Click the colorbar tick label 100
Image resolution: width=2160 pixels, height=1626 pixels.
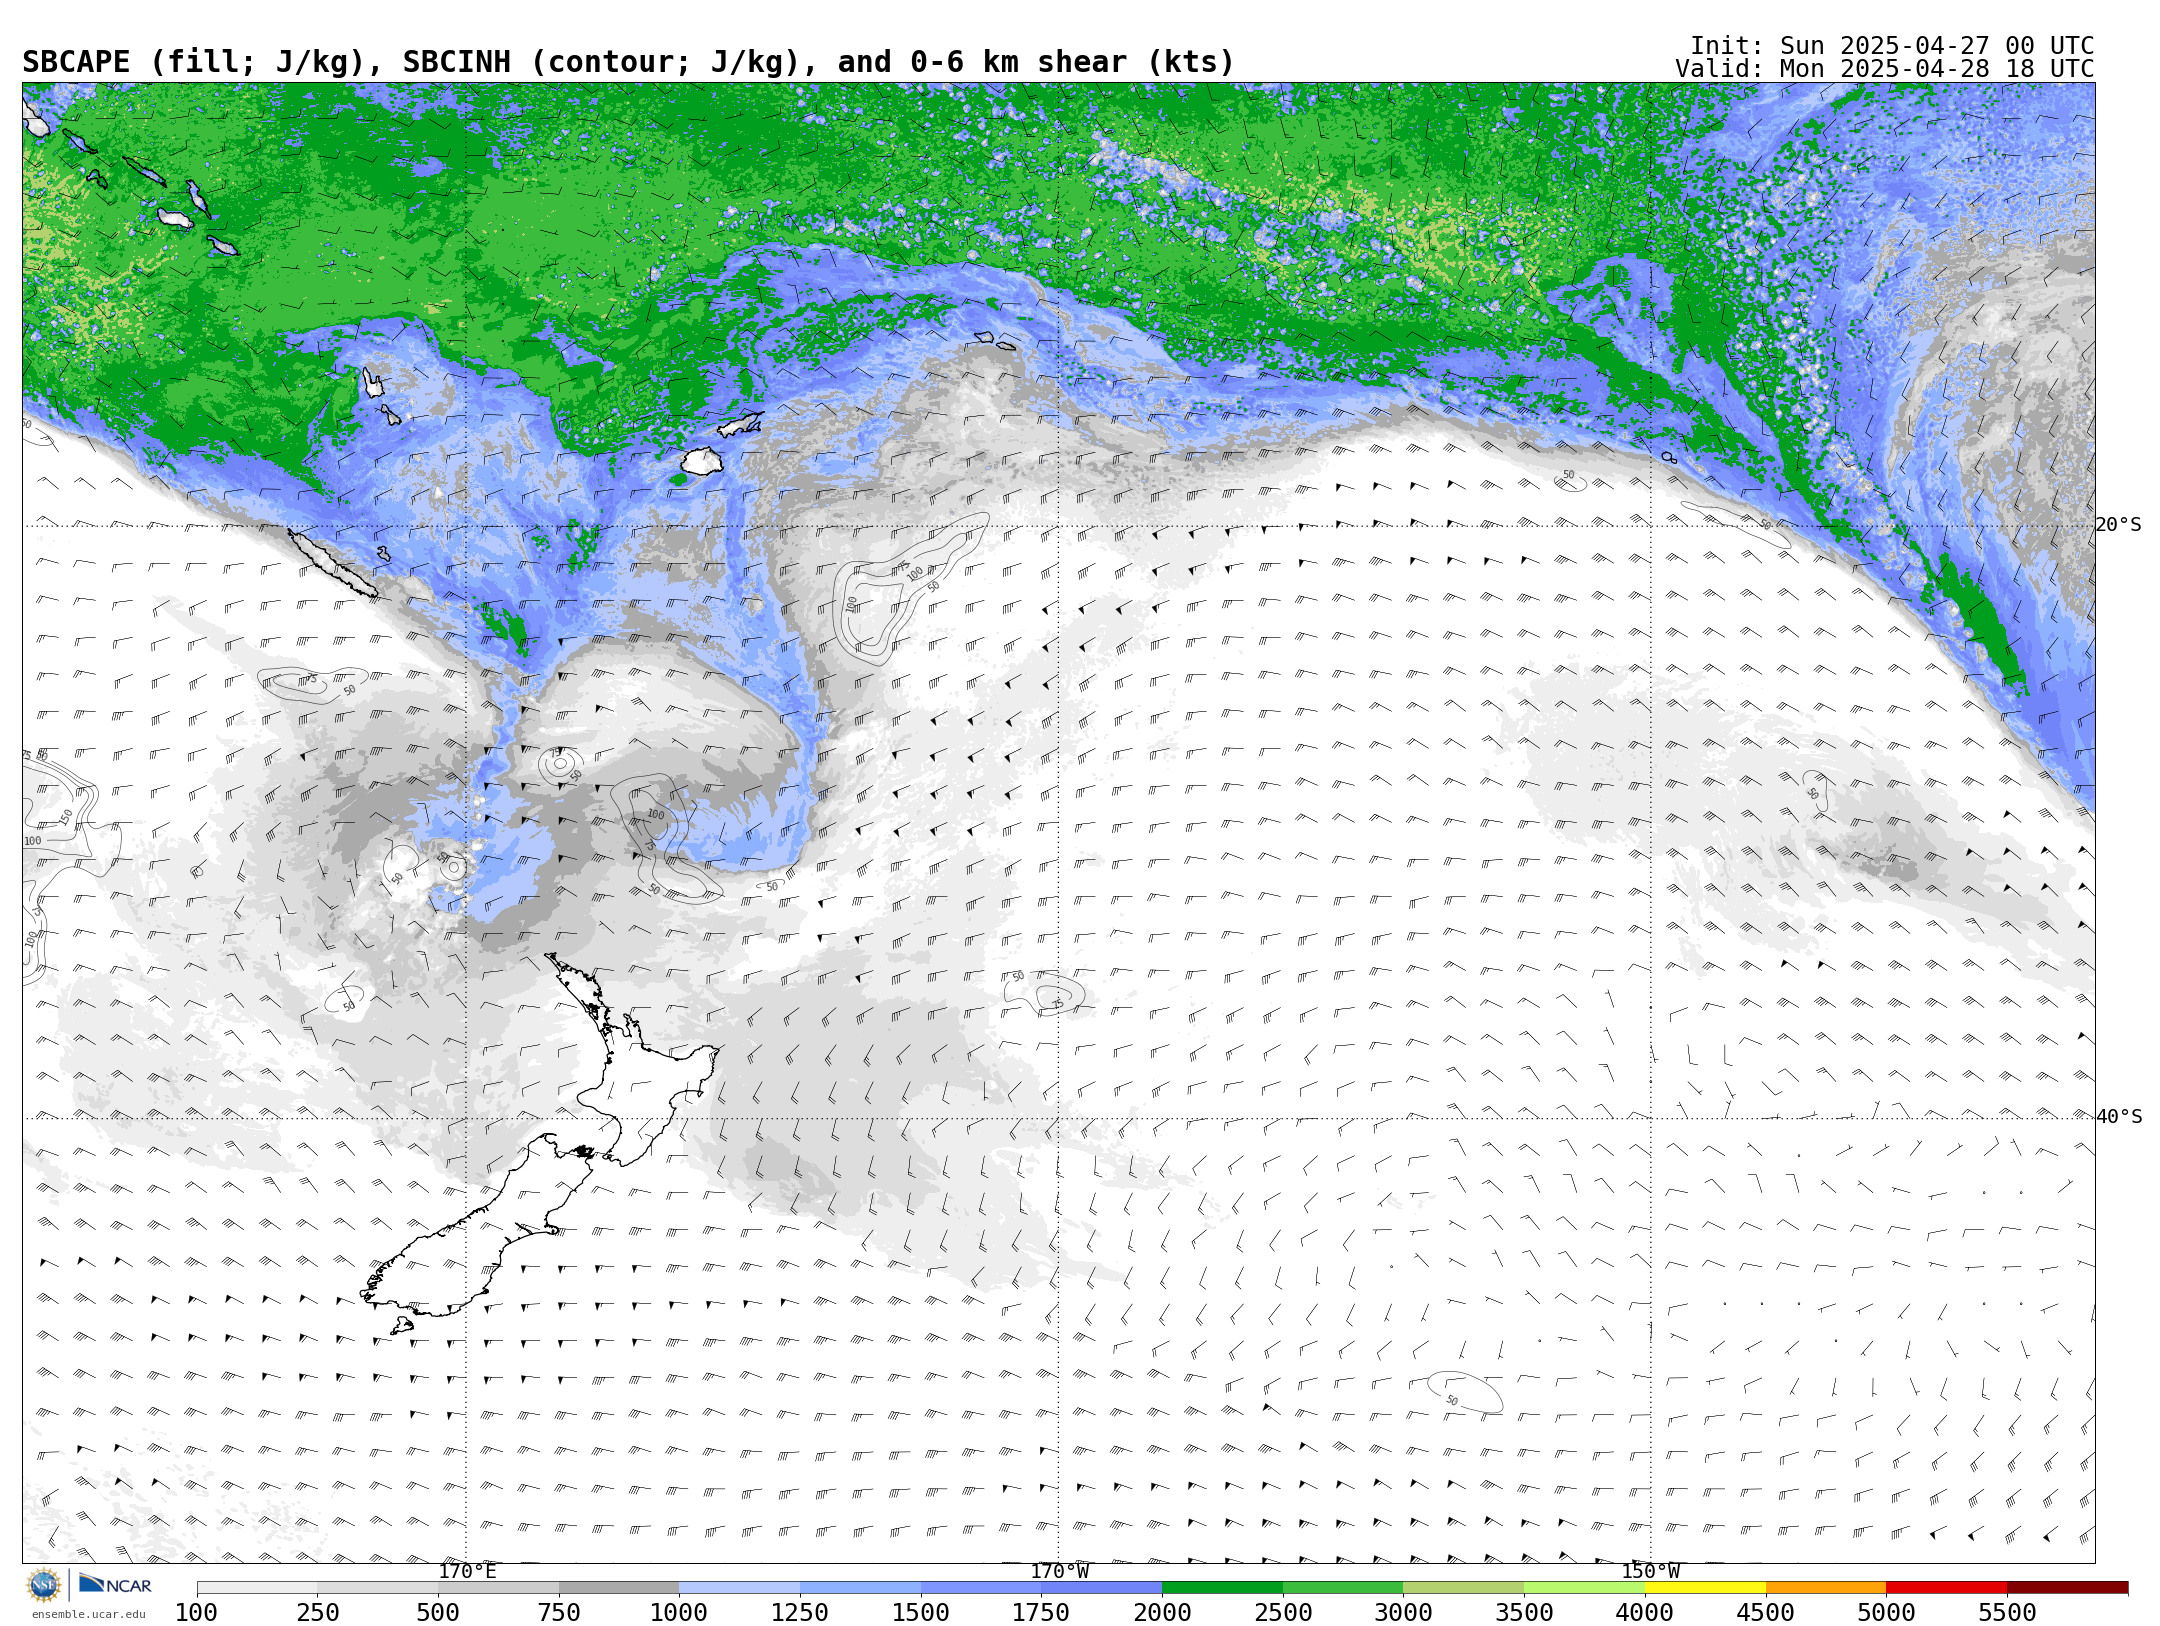click(x=197, y=1612)
